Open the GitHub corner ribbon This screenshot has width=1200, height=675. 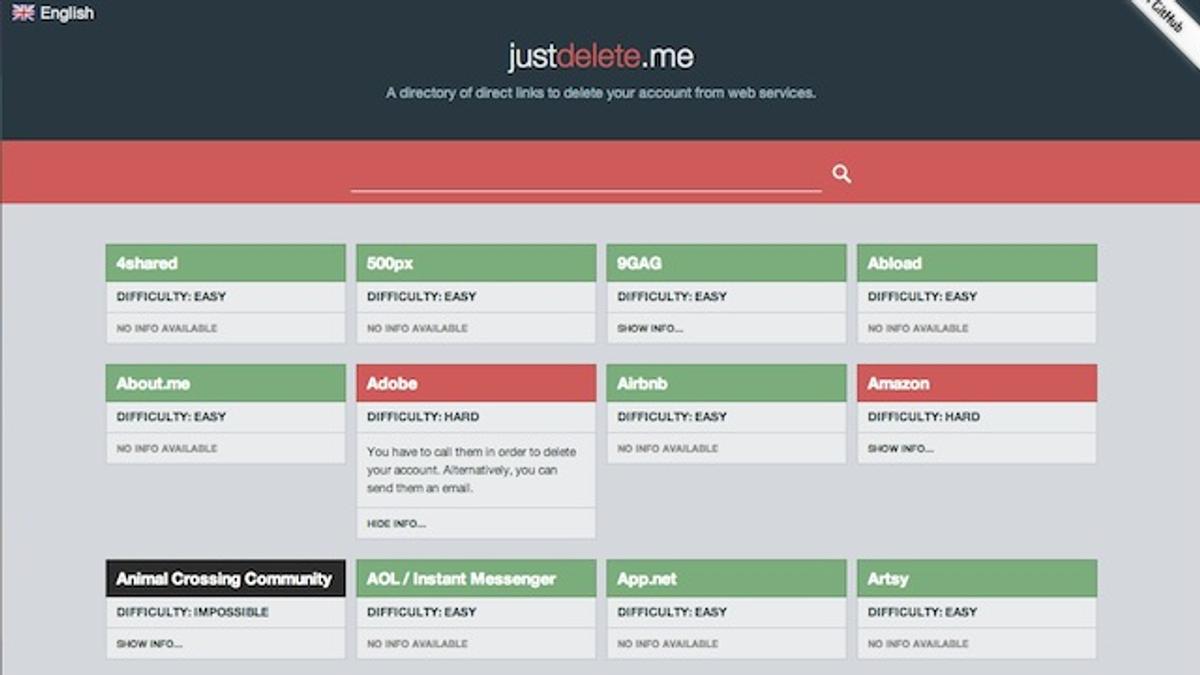(1168, 18)
